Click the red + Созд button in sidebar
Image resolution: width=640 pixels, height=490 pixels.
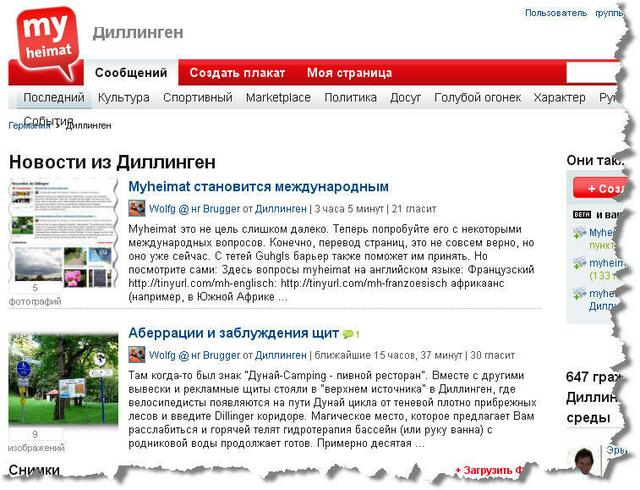[598, 188]
